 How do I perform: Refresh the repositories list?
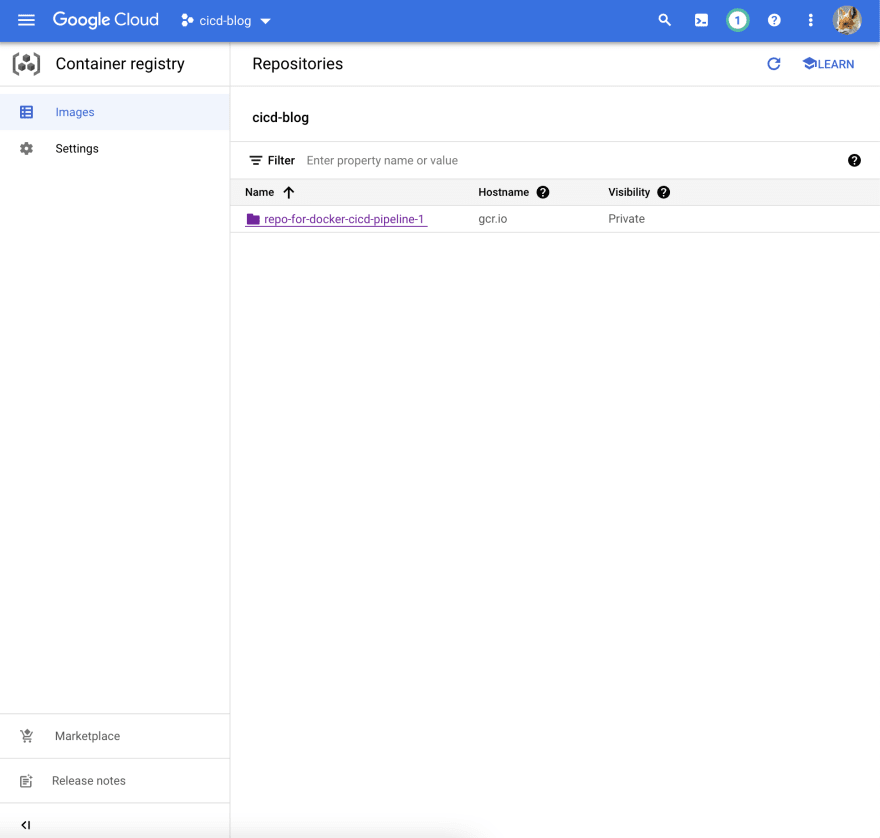774,64
